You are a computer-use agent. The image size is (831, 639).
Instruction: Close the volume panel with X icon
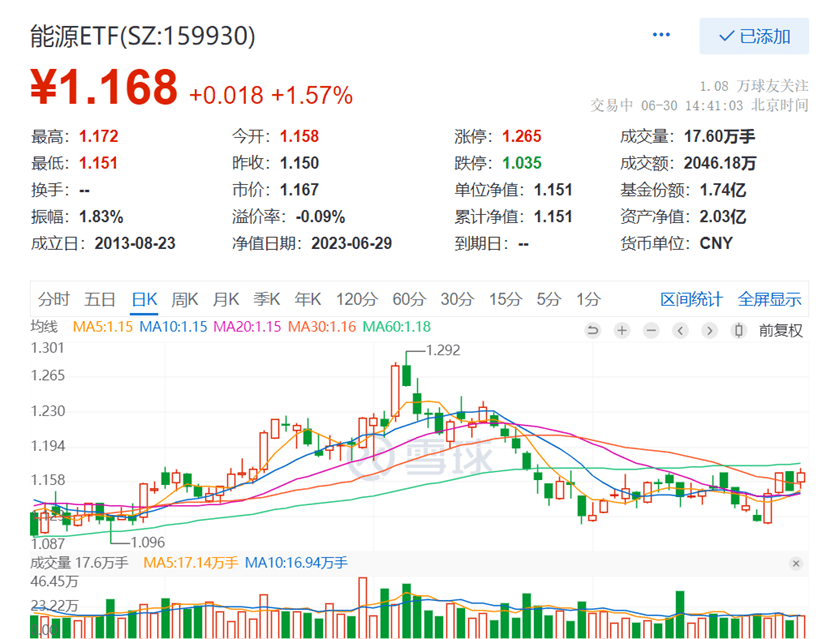click(x=795, y=563)
